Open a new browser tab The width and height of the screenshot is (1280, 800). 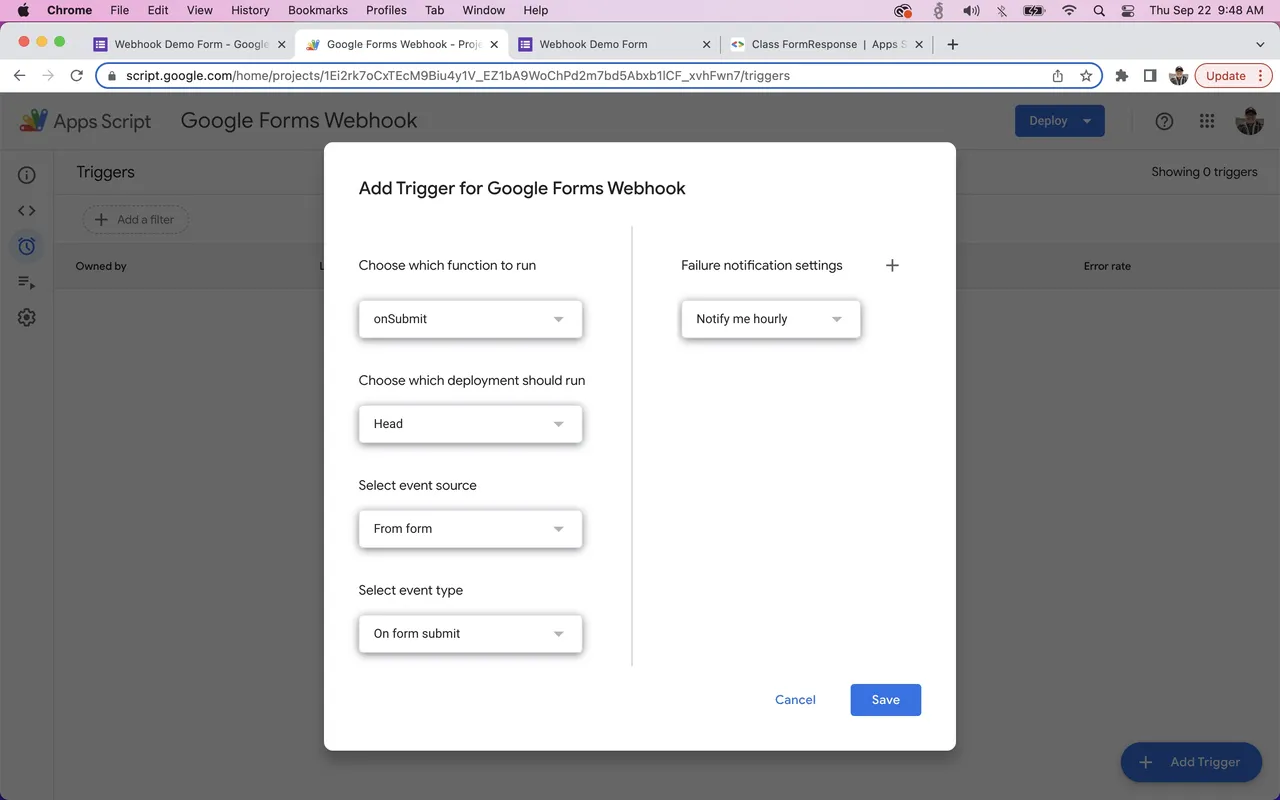953,44
